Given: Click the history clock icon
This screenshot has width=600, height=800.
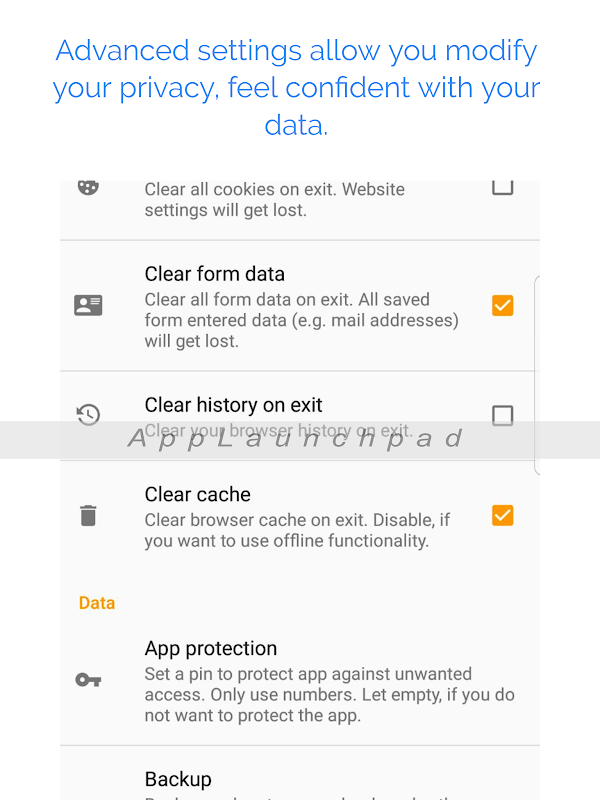Looking at the screenshot, I should 88,414.
